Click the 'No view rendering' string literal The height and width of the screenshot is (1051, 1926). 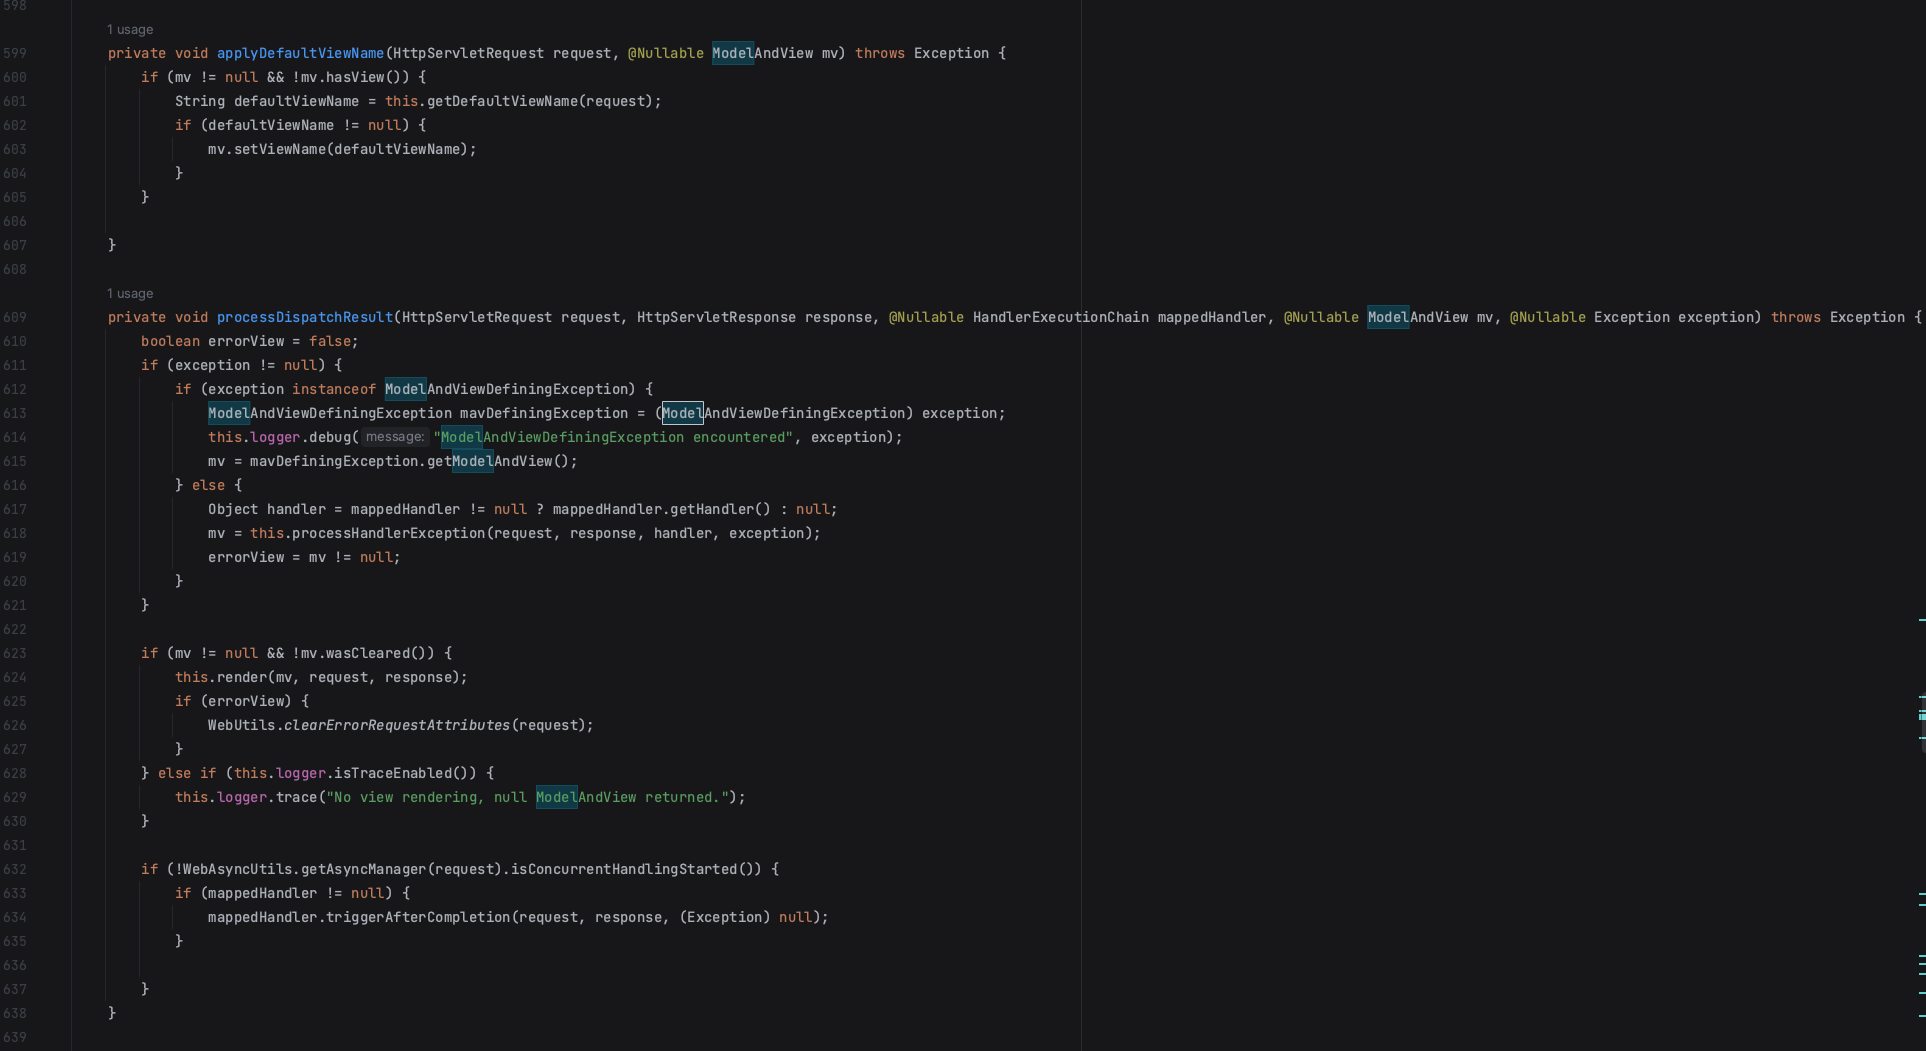528,797
